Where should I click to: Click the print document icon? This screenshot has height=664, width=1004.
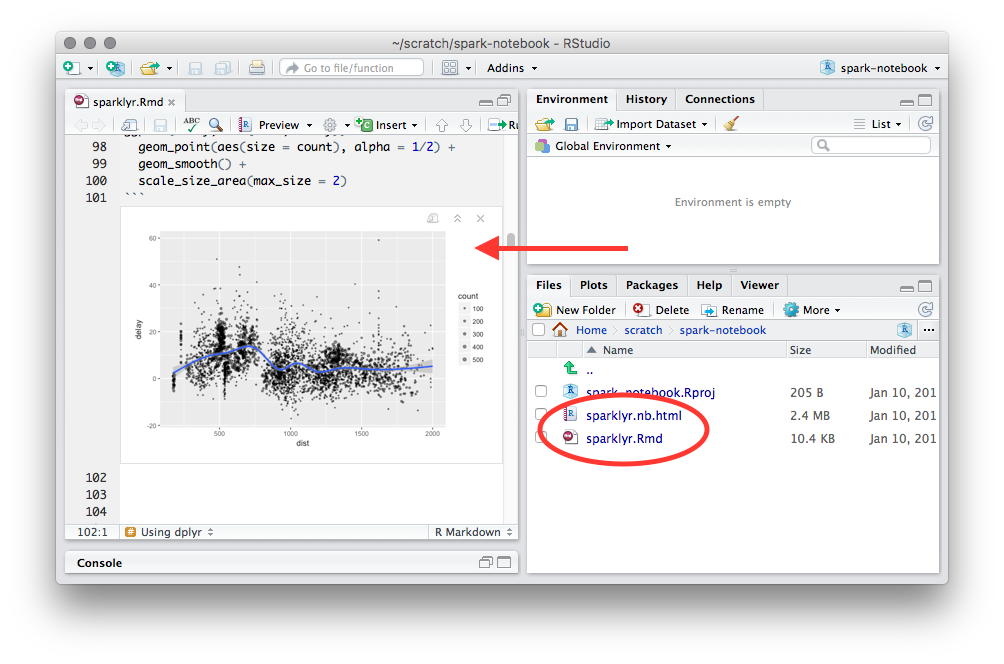(257, 68)
